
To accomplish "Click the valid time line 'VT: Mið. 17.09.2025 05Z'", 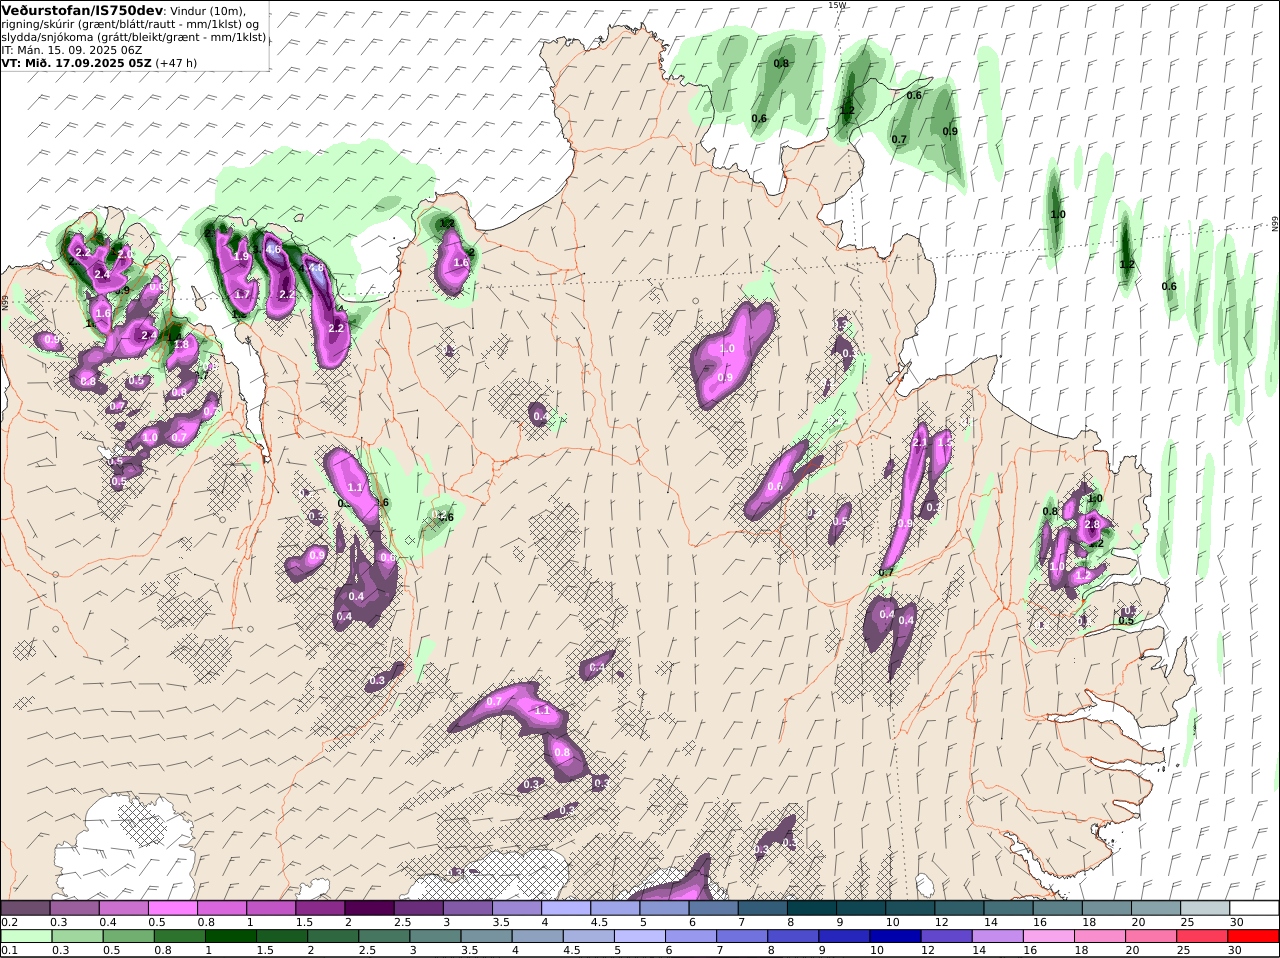I will [x=76, y=63].
